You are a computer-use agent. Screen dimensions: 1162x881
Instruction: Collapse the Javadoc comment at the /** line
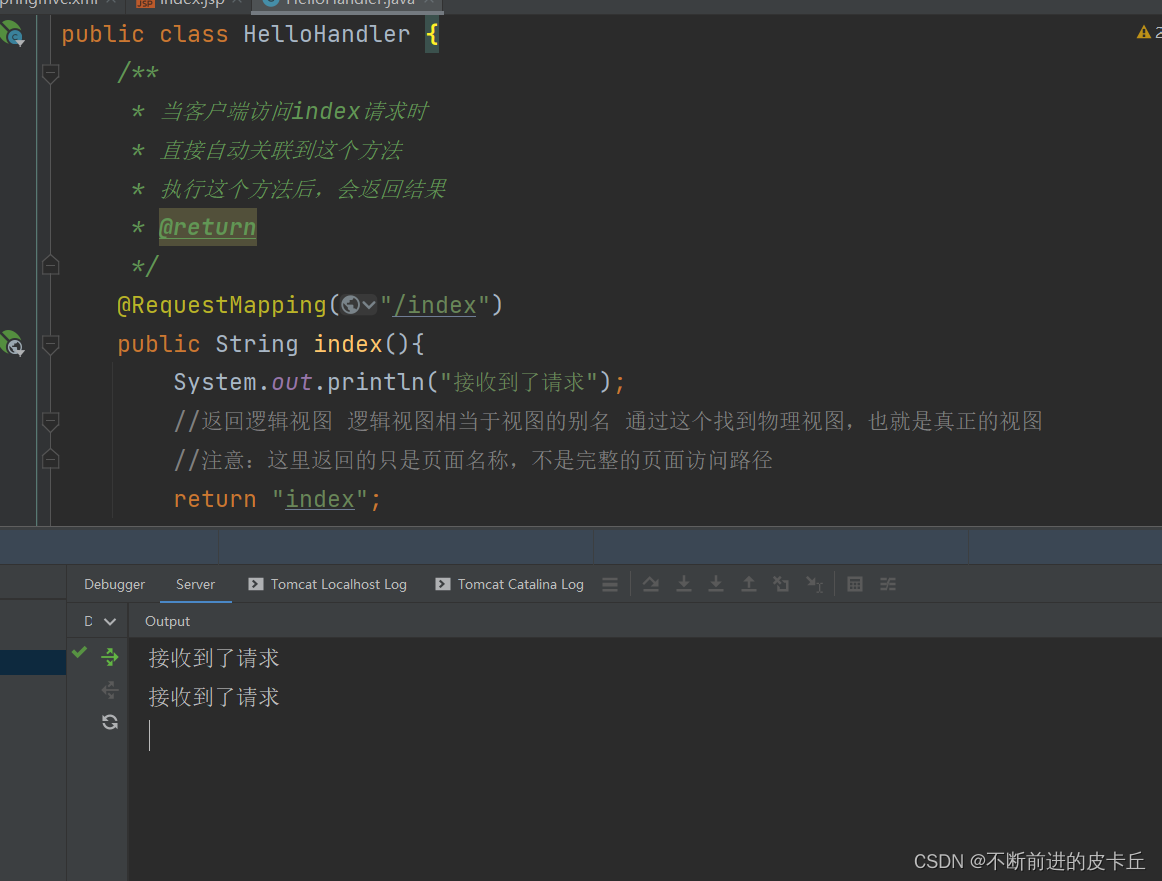coord(50,73)
